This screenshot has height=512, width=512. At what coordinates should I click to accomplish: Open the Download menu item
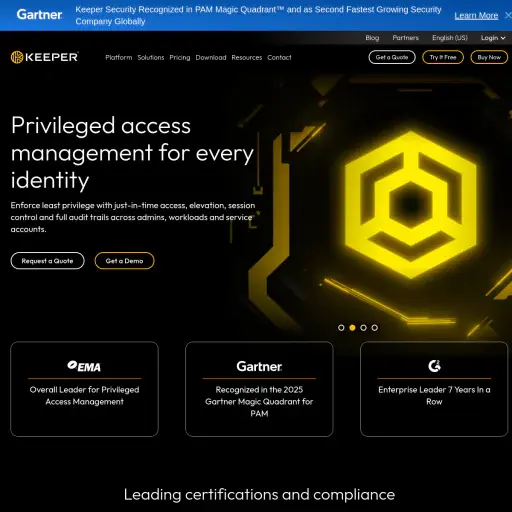tap(211, 57)
